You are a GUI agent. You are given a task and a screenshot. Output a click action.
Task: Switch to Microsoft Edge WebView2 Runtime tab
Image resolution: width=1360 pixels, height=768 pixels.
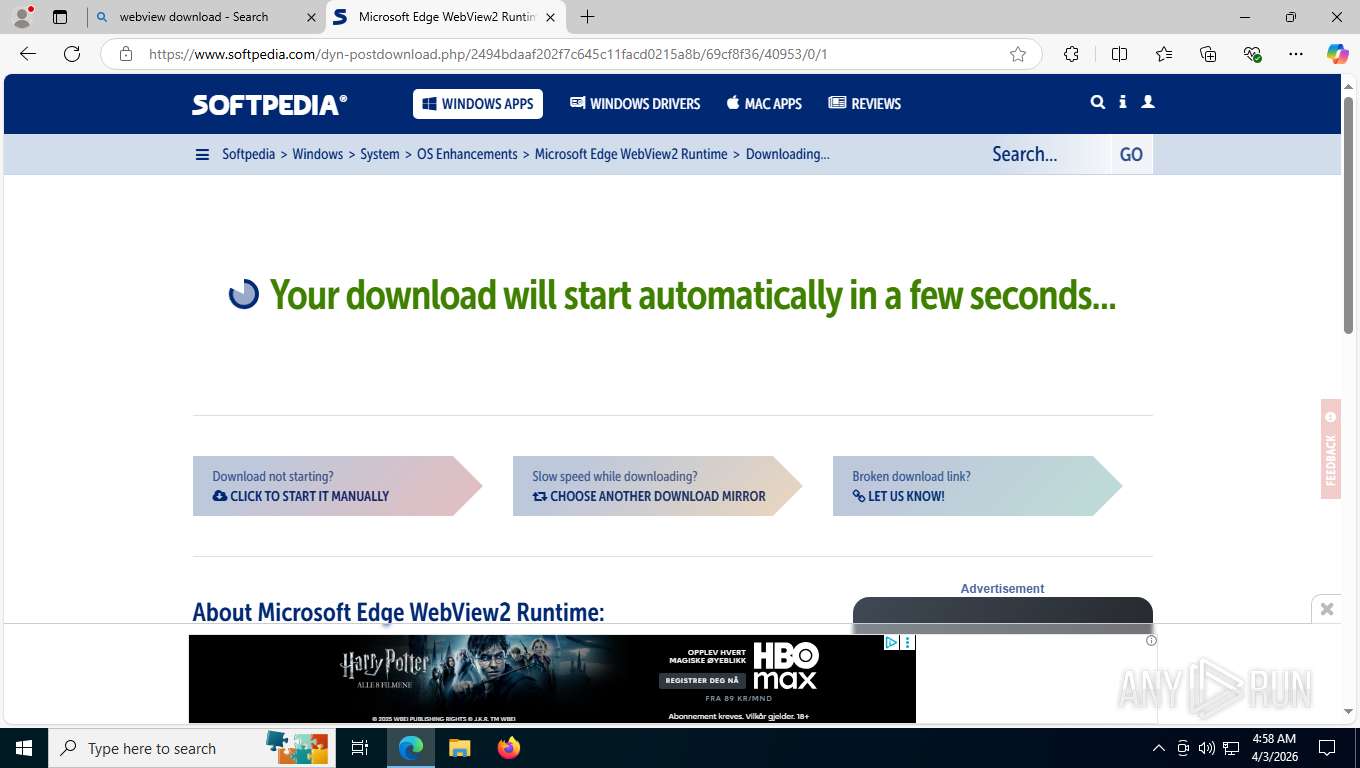(446, 17)
